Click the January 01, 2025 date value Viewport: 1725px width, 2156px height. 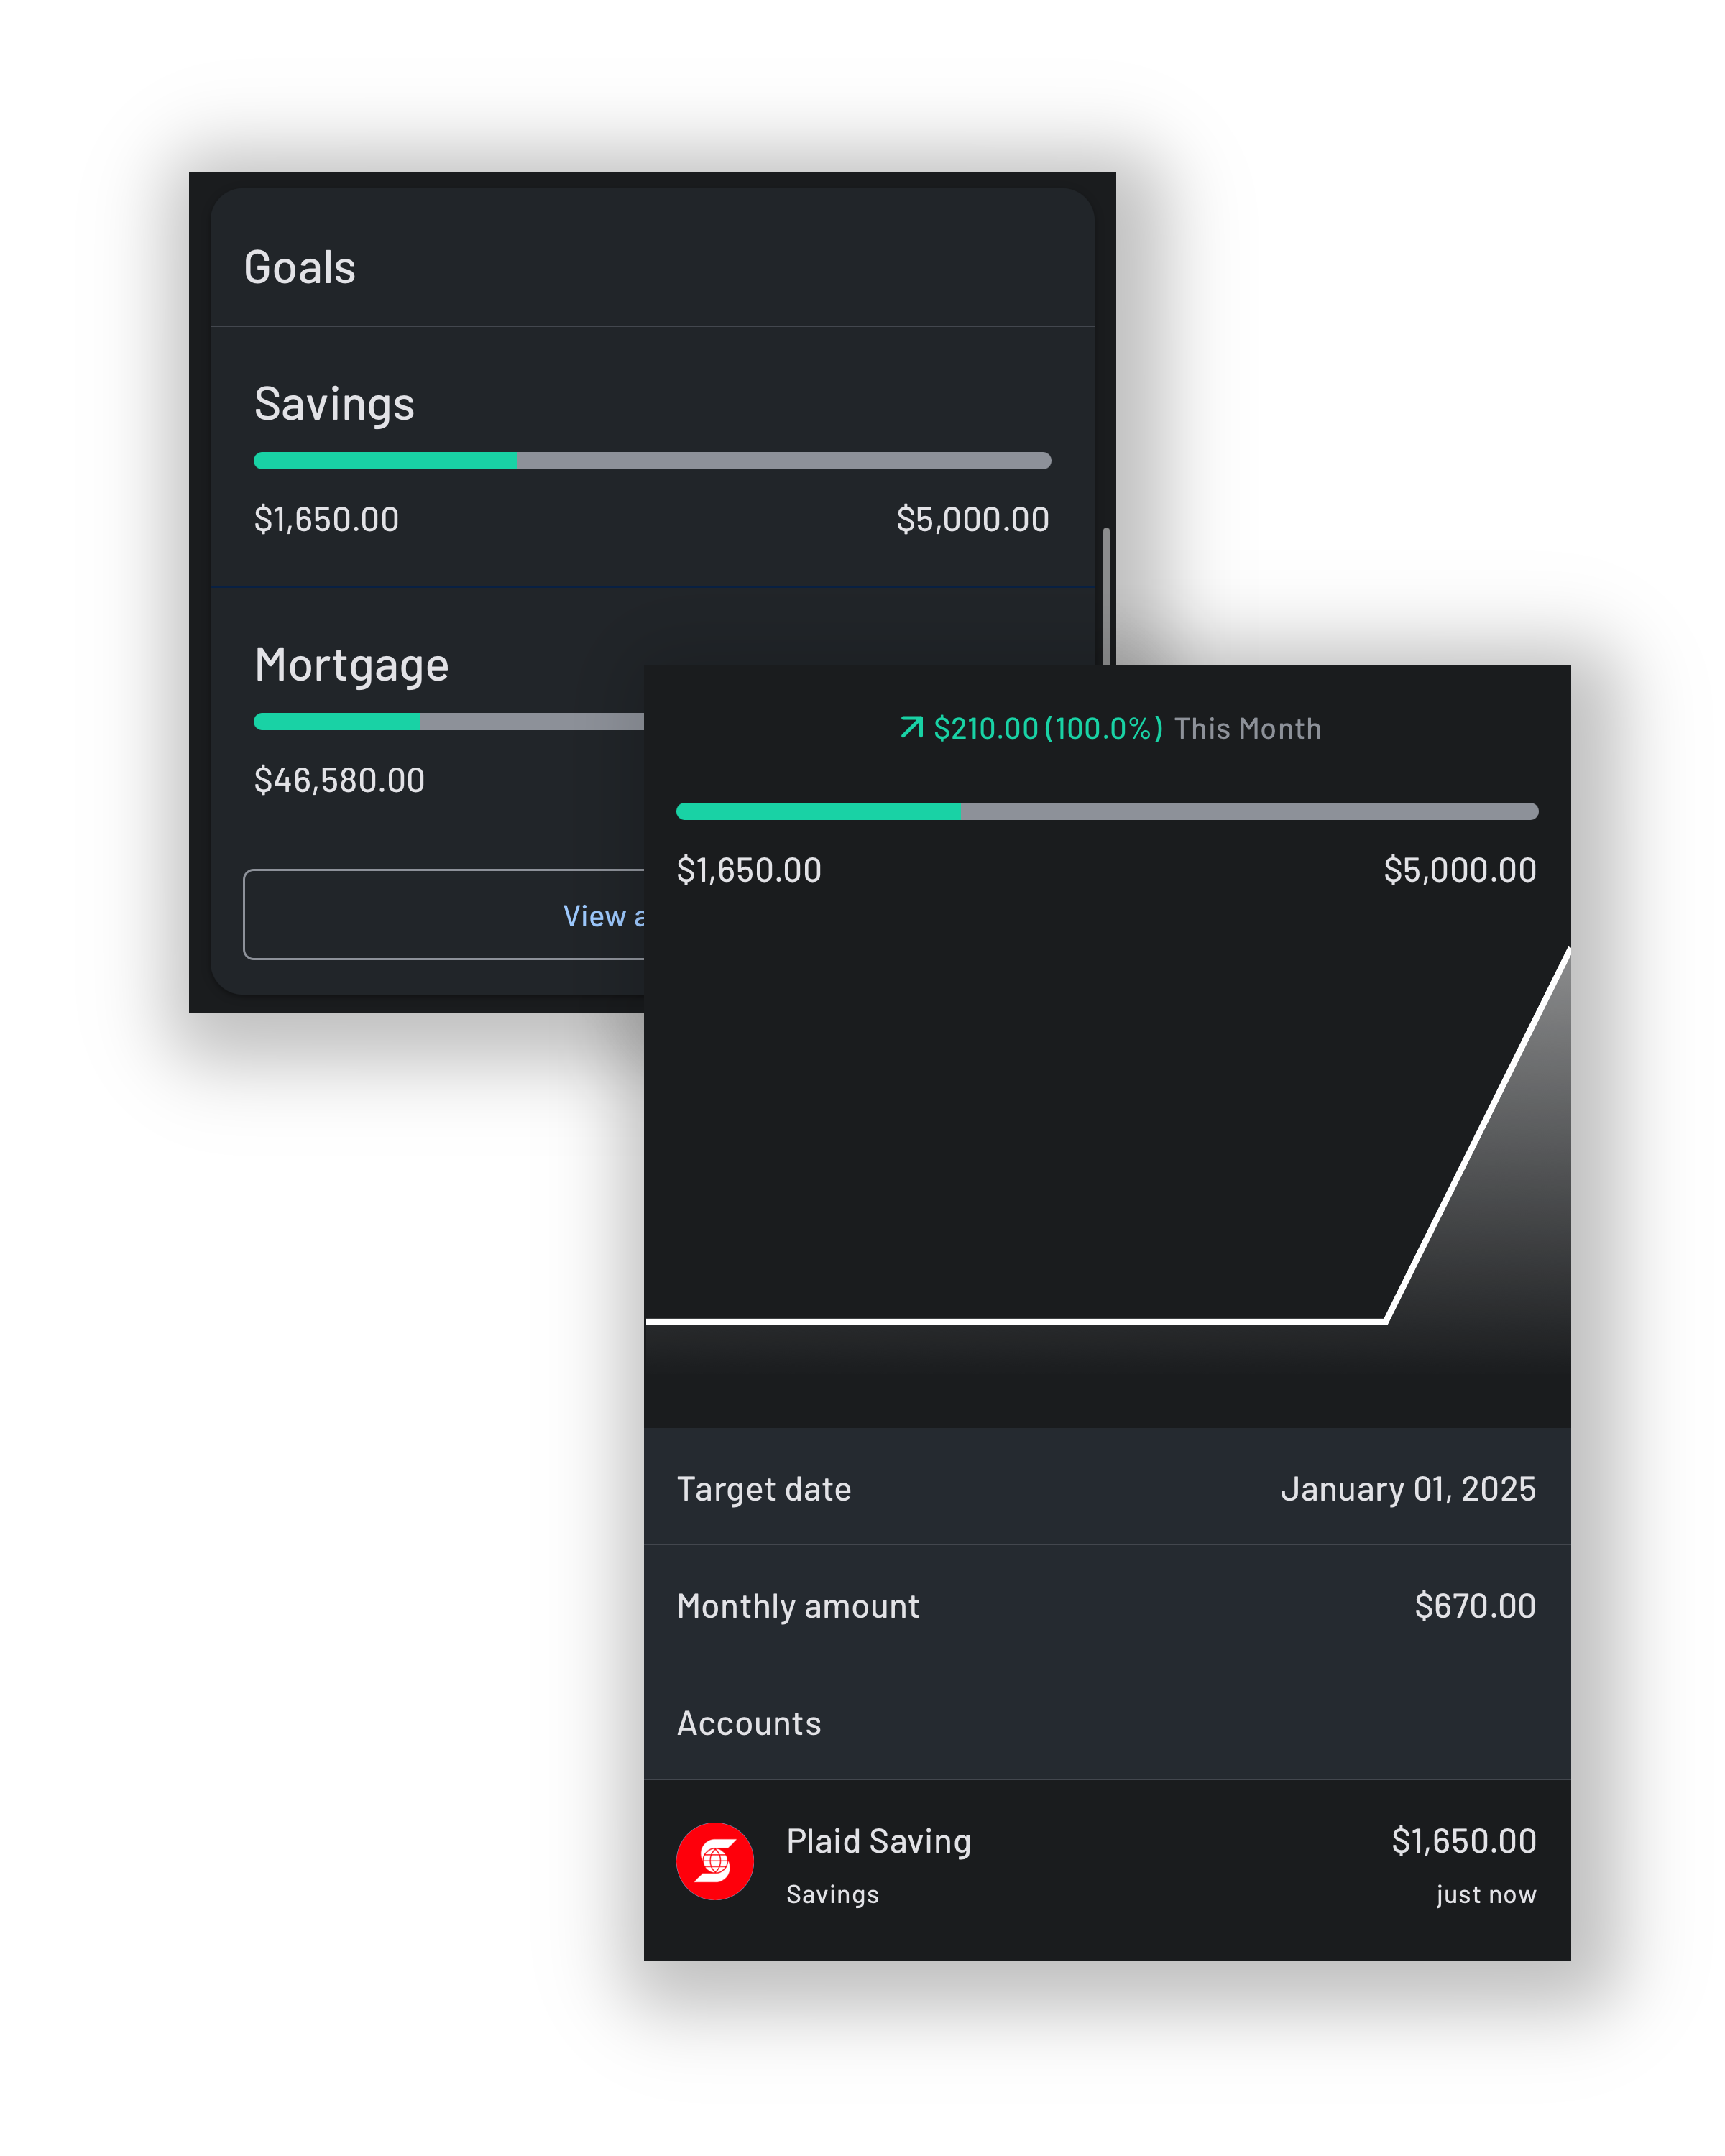[1407, 1489]
